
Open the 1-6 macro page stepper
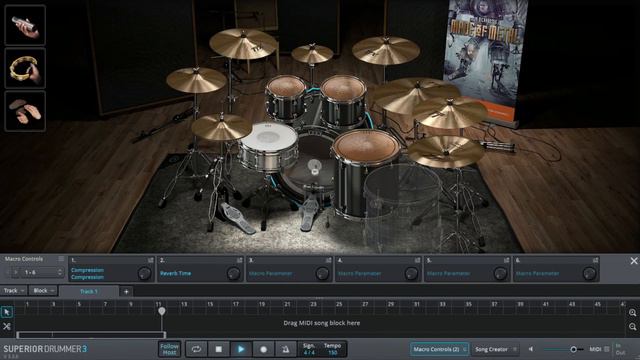60,272
